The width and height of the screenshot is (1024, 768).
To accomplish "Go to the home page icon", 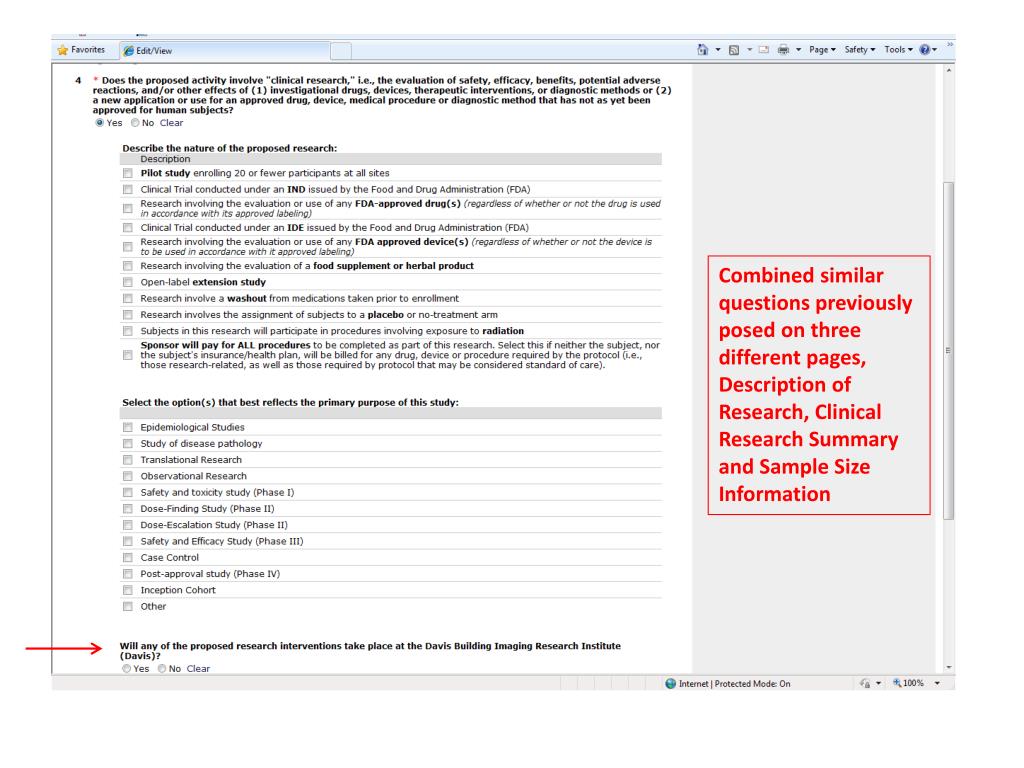I will click(x=703, y=50).
